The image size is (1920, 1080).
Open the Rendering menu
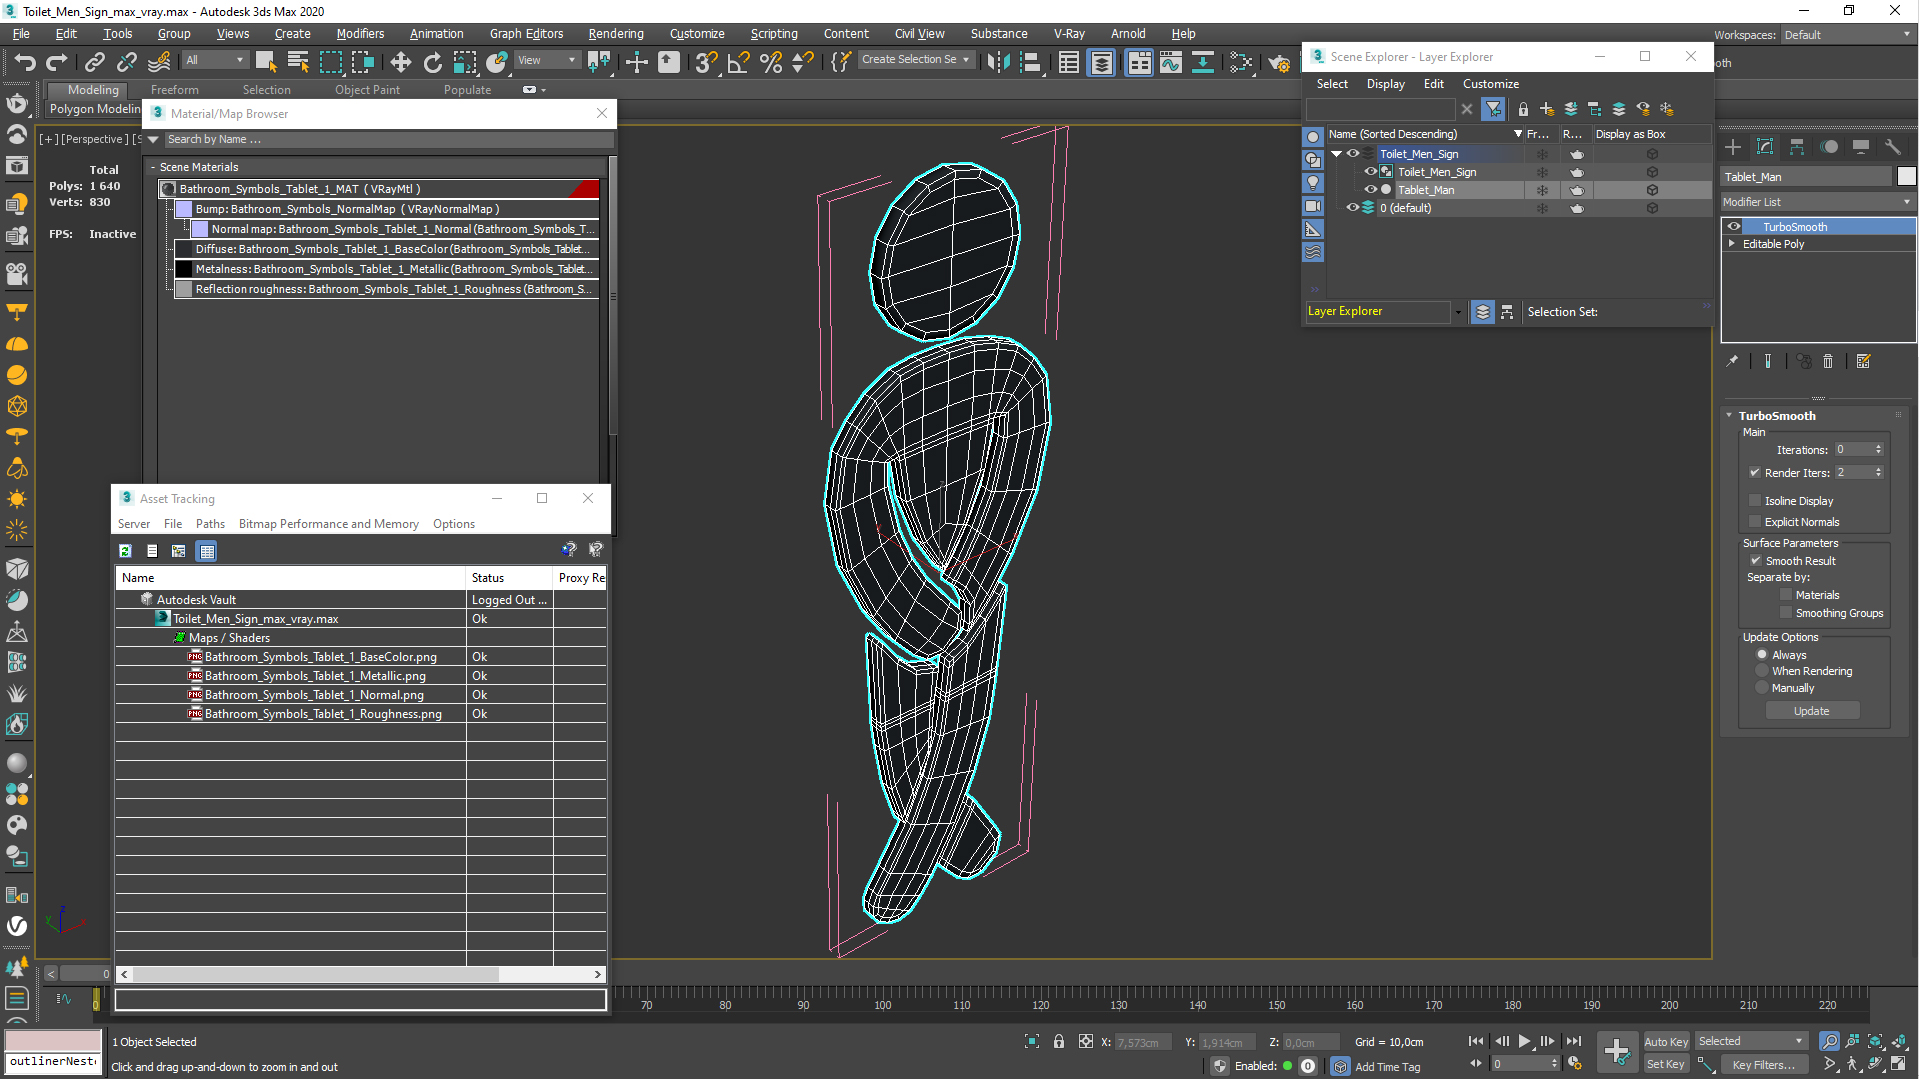(x=616, y=34)
